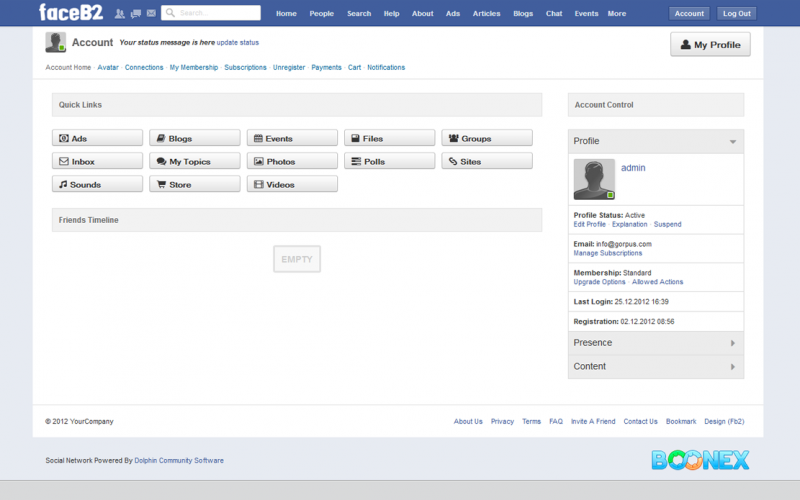Click the Upgrade Options link

[599, 282]
